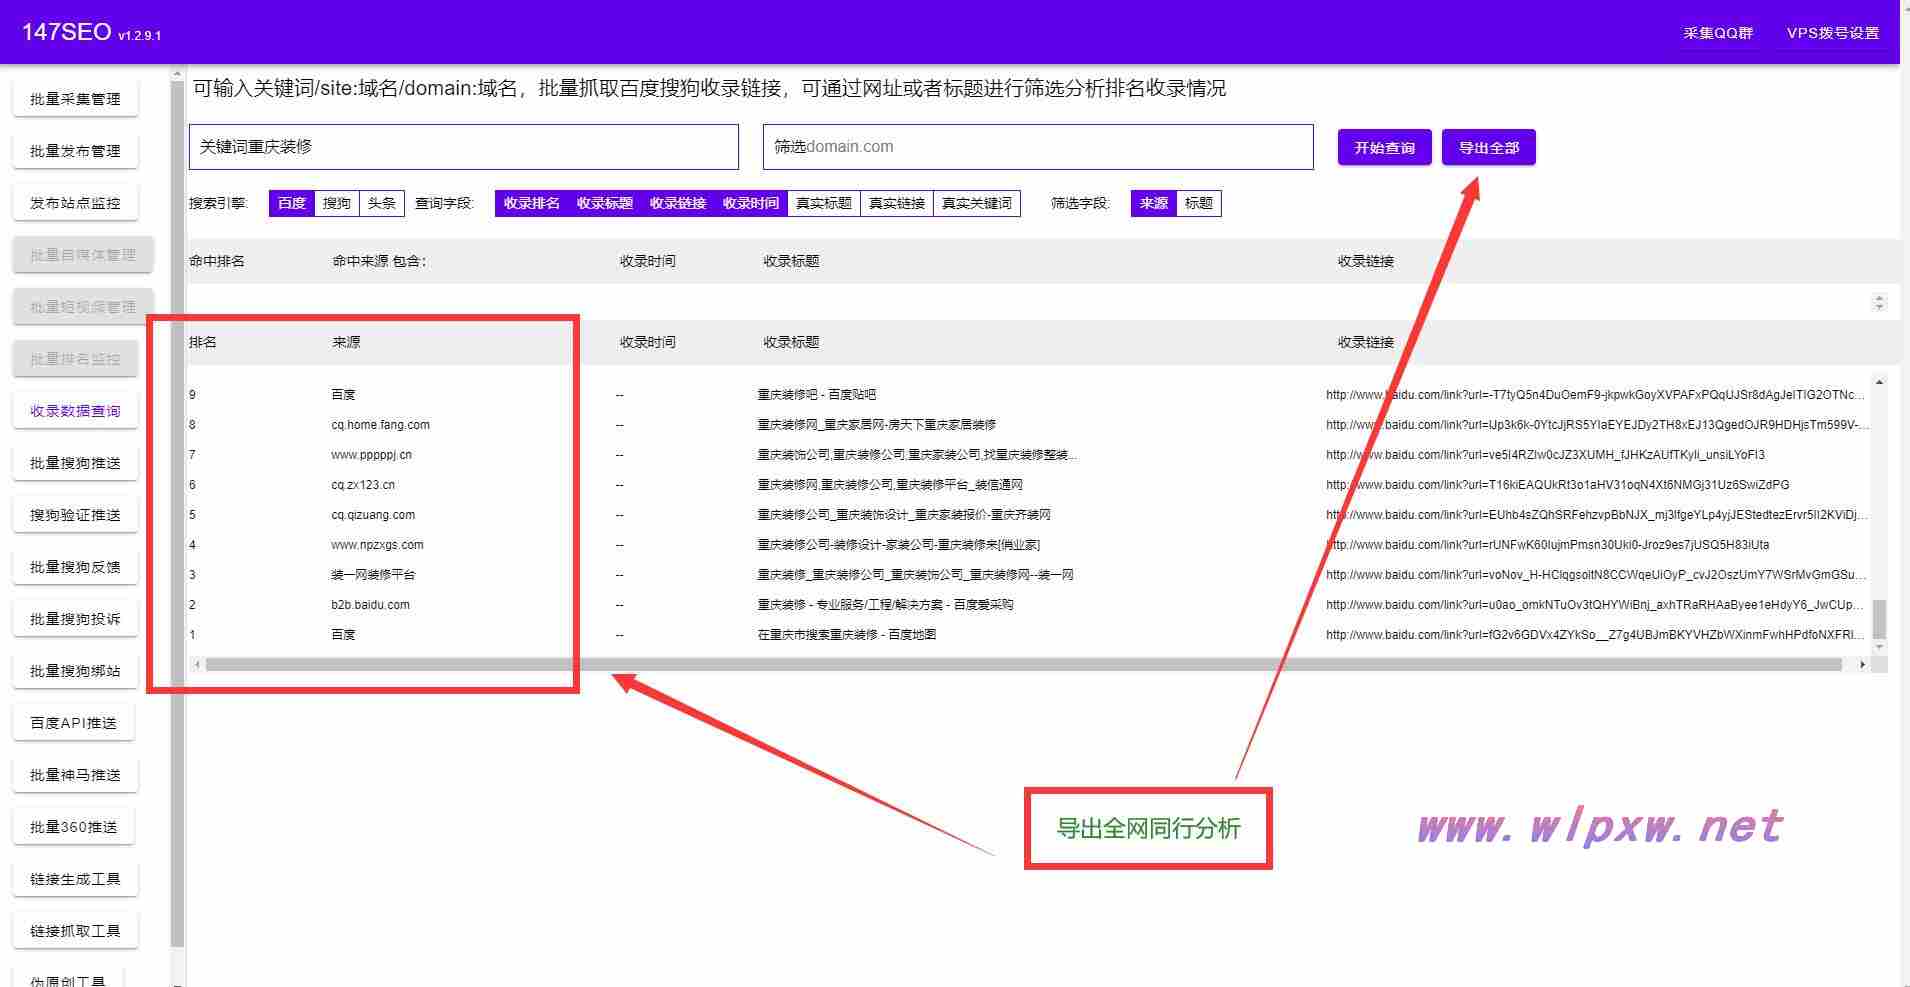Click the title 在重庆市搜索重庆装修 - 百度地图
This screenshot has height=987, width=1910.
[x=847, y=635]
